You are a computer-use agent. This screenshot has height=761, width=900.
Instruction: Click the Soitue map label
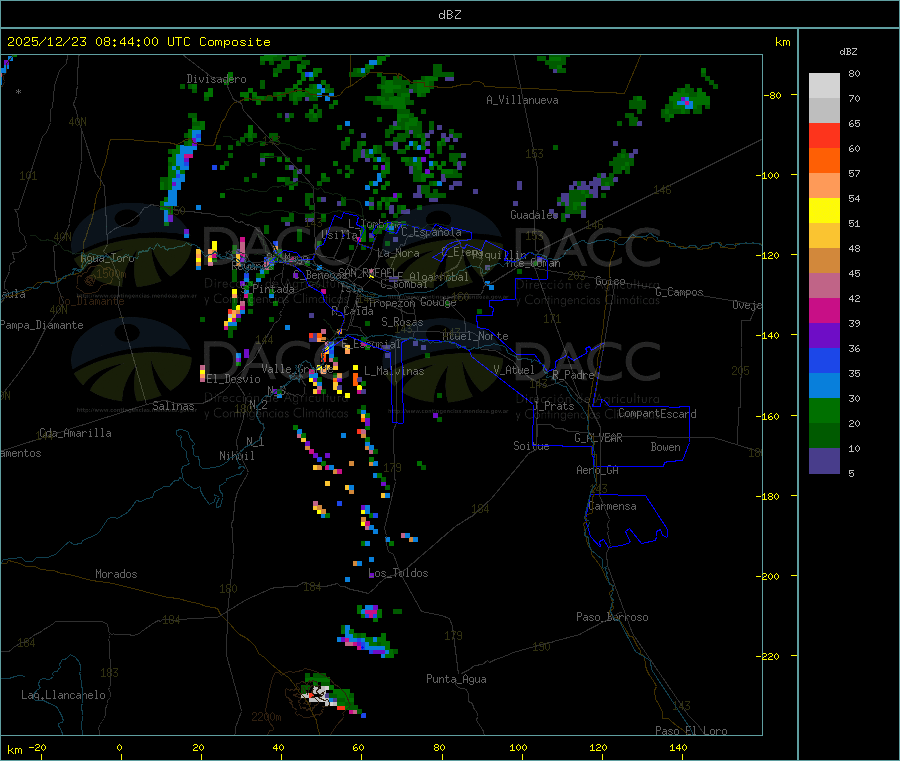click(x=531, y=446)
